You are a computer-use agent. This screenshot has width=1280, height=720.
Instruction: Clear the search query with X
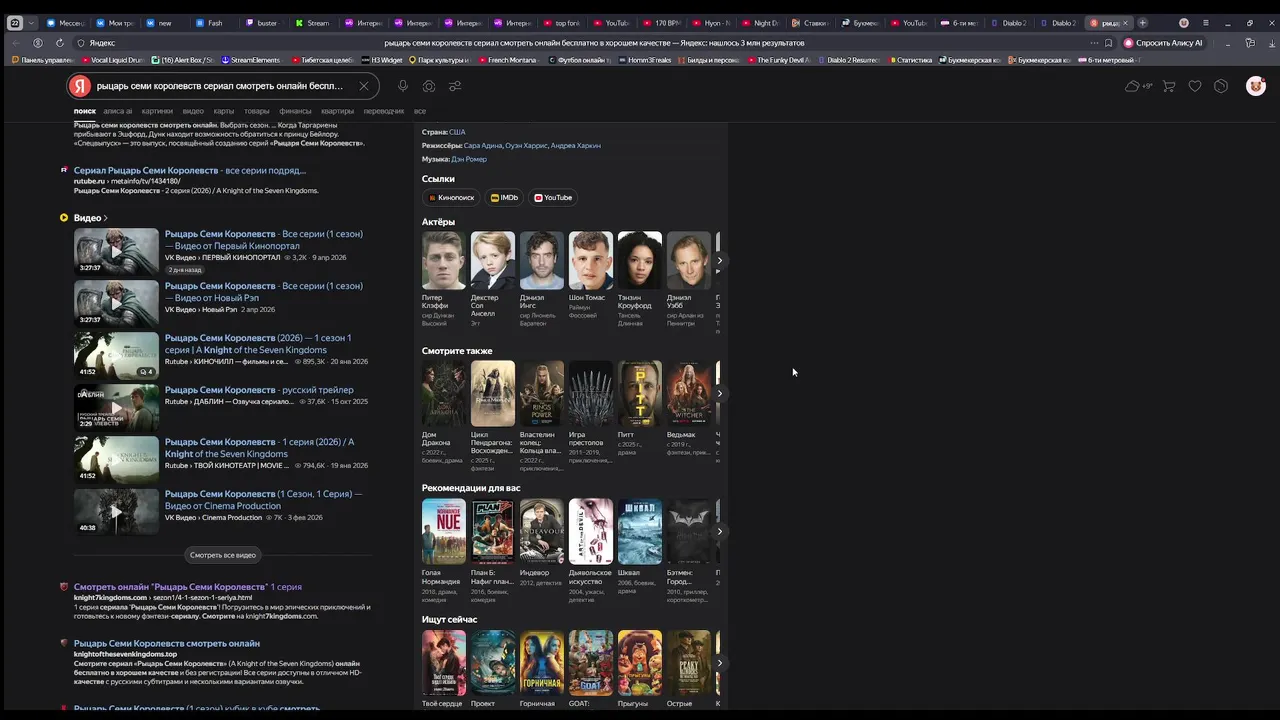click(364, 86)
